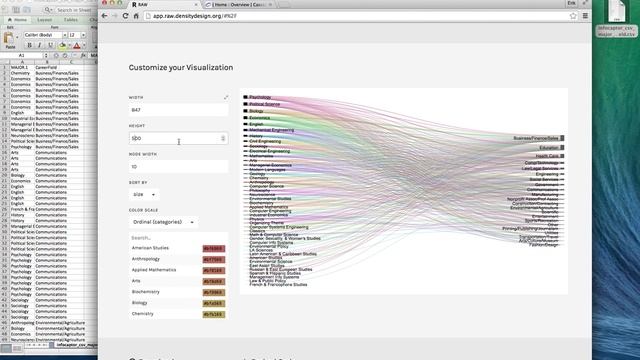This screenshot has width=640, height=360.
Task: Pick color swatch for Anthropology
Action: 213,260
